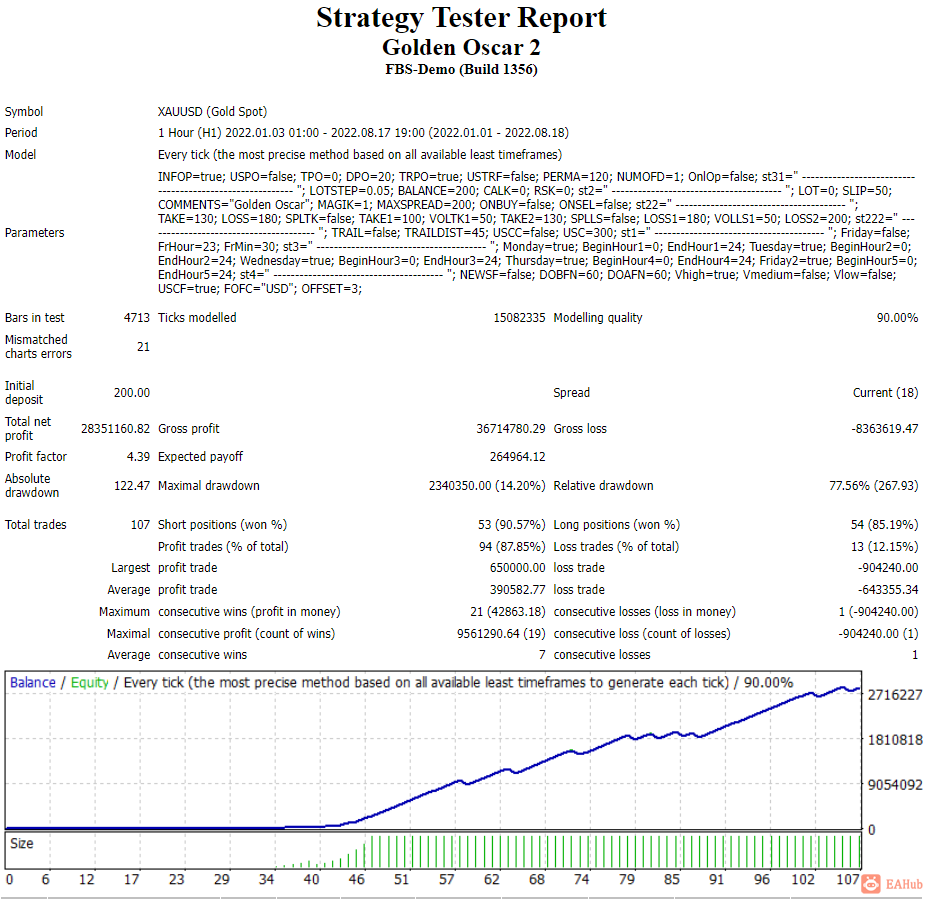Click the chart axis value 1810818

(895, 740)
